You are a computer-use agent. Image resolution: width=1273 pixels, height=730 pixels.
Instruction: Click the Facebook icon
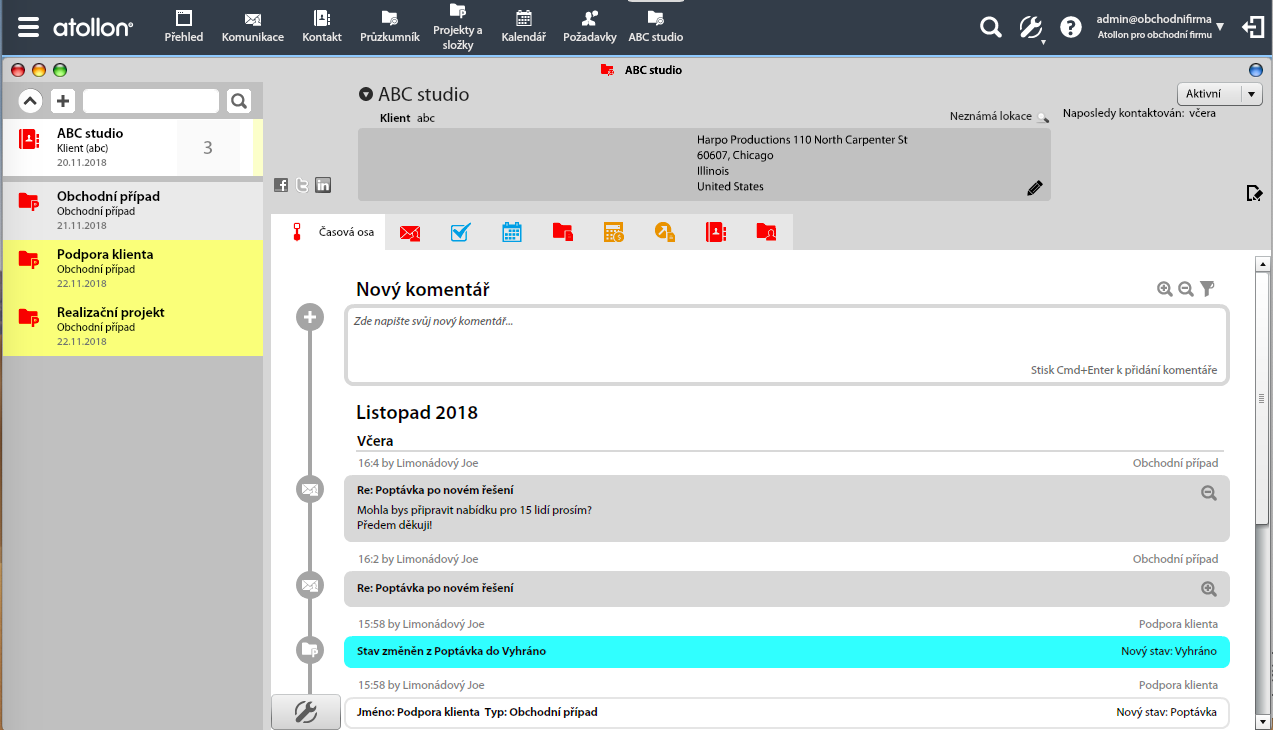pos(281,185)
